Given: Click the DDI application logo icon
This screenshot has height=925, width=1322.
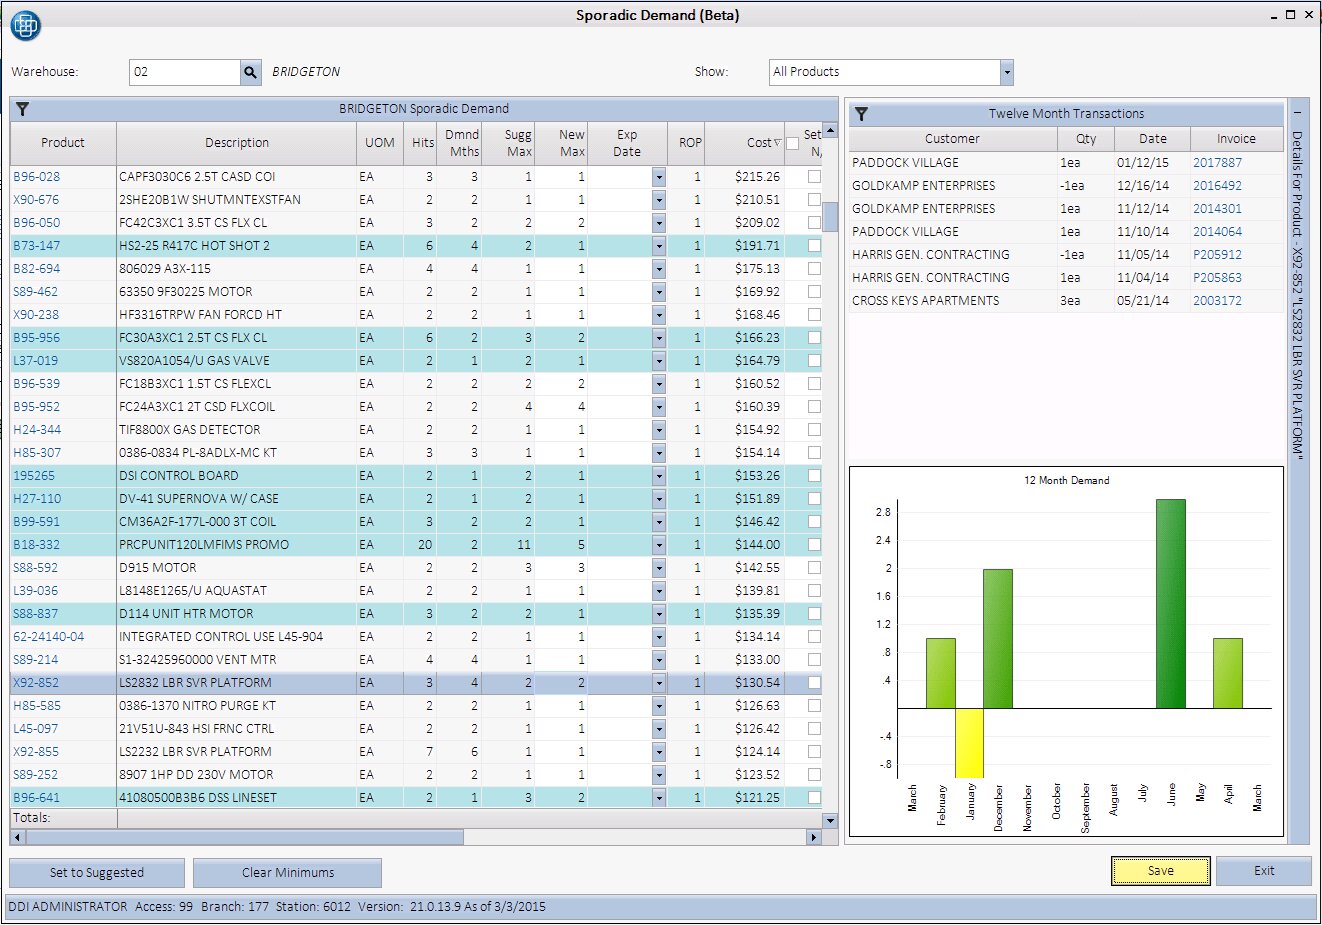Looking at the screenshot, I should (25, 25).
